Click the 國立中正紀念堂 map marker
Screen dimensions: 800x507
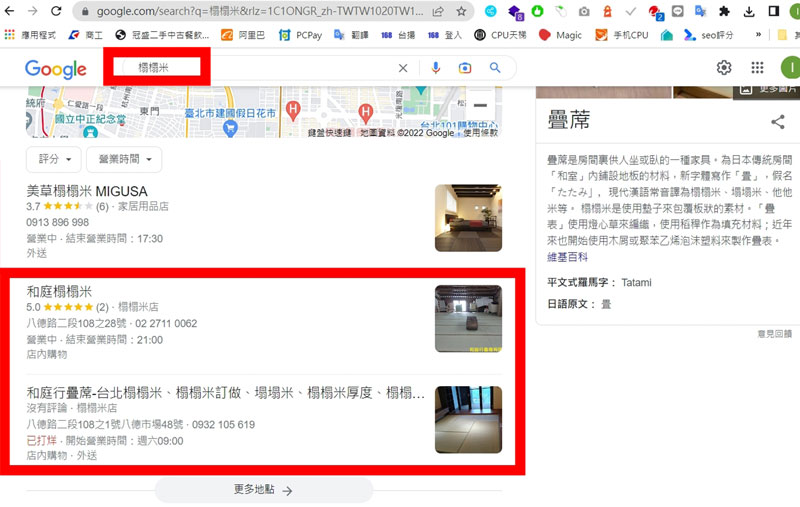coord(90,132)
